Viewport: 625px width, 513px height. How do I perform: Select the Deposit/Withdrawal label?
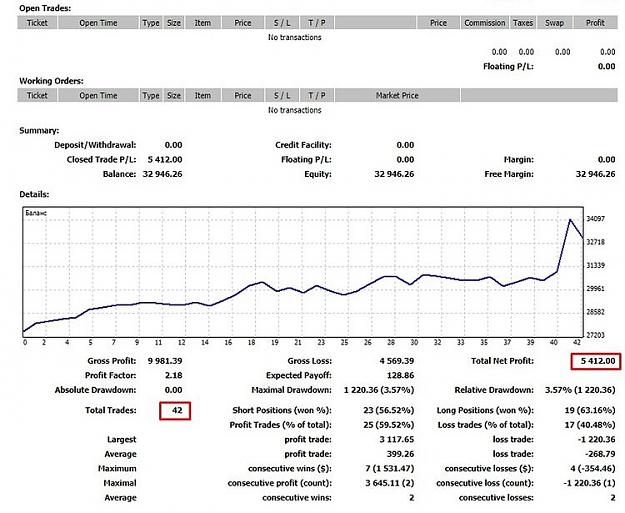click(95, 145)
